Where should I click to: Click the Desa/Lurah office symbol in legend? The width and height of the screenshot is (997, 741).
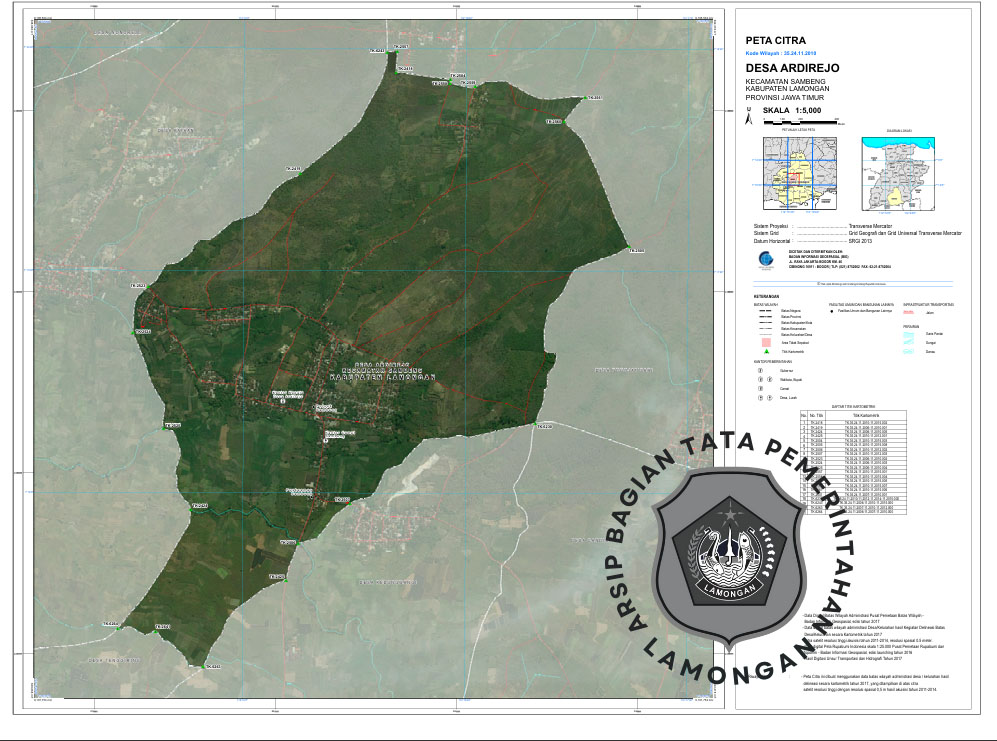(x=760, y=398)
